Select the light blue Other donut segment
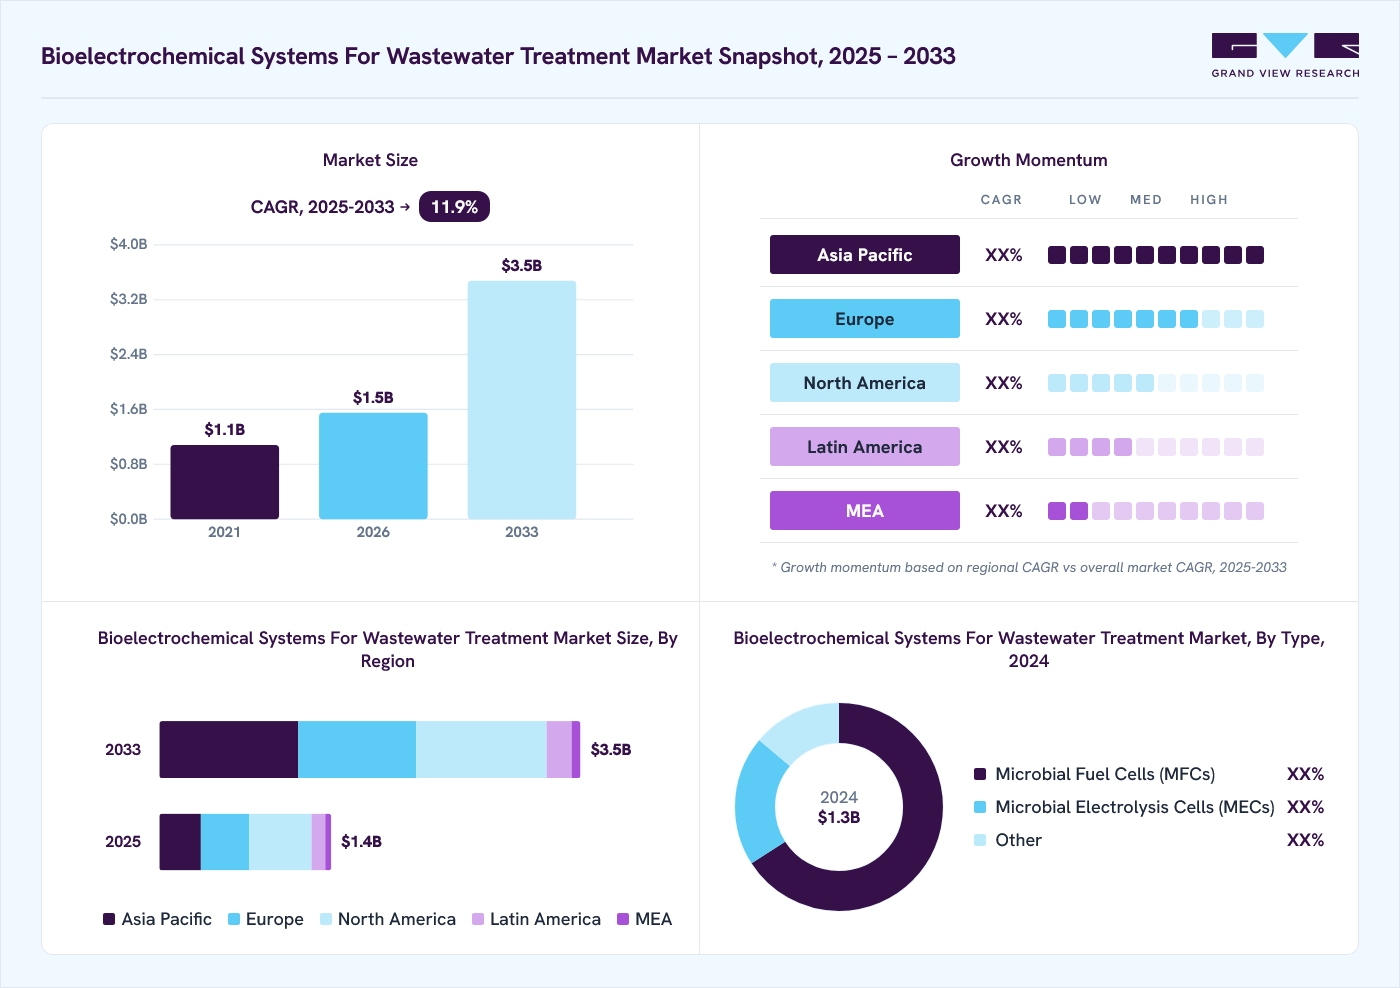The width and height of the screenshot is (1400, 988). coord(805,728)
